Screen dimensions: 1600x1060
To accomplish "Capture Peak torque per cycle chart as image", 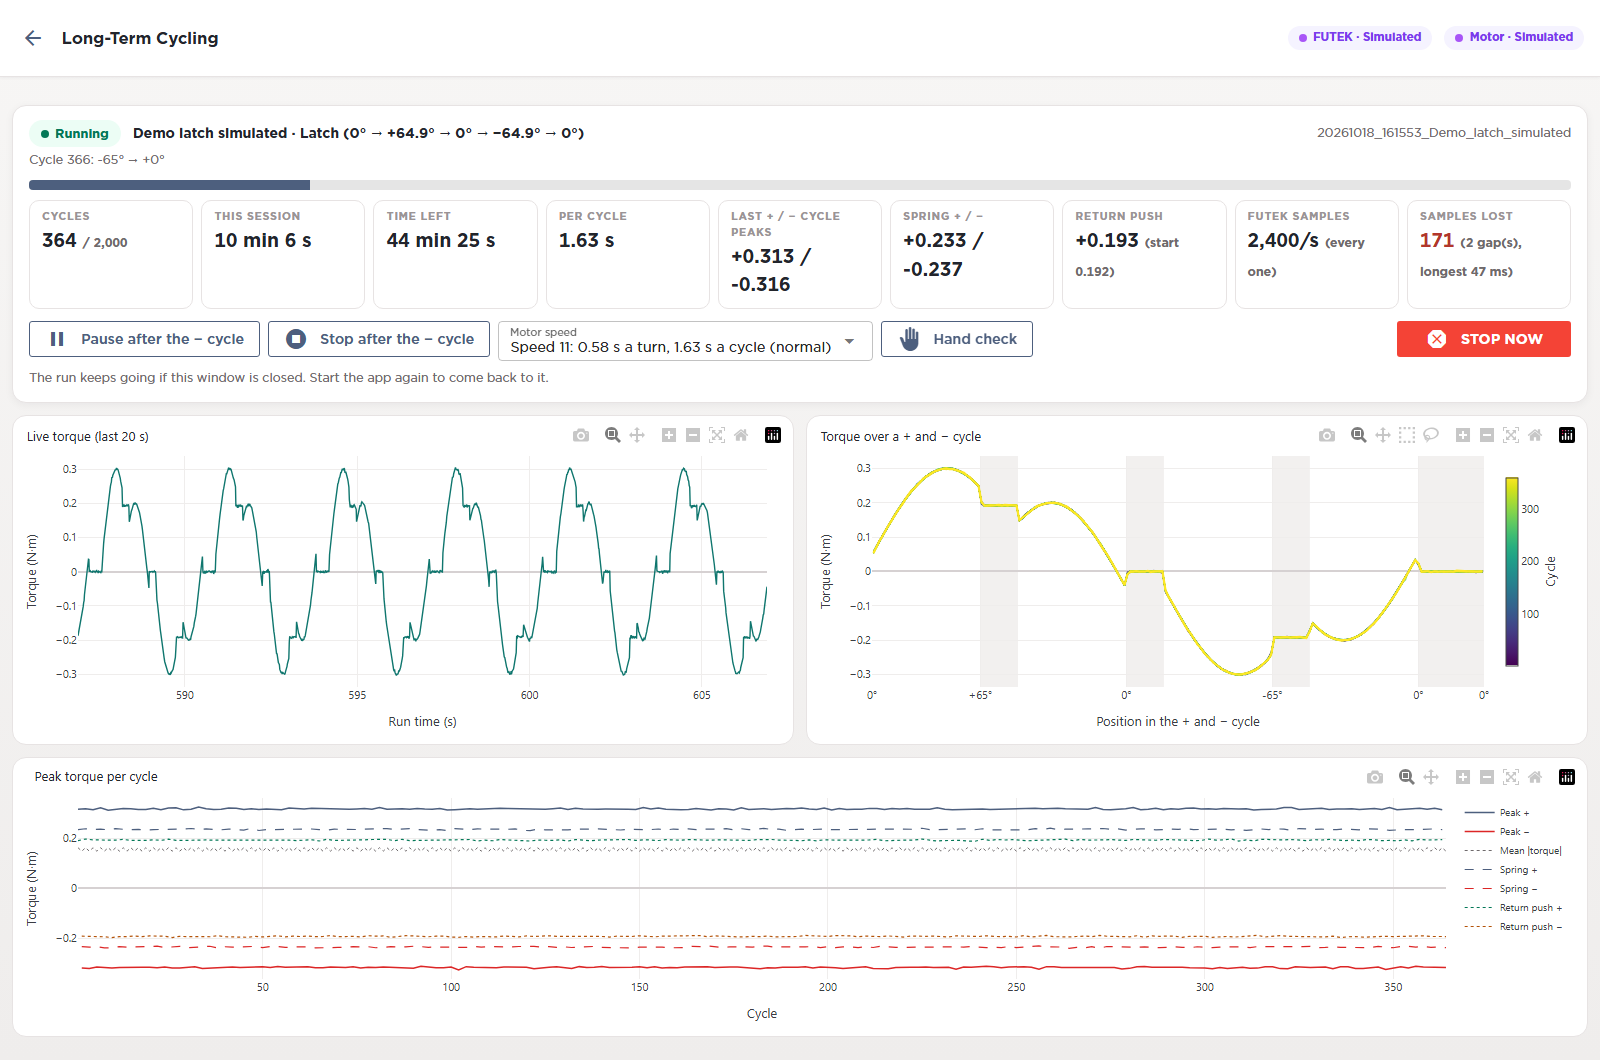I will point(1375,777).
